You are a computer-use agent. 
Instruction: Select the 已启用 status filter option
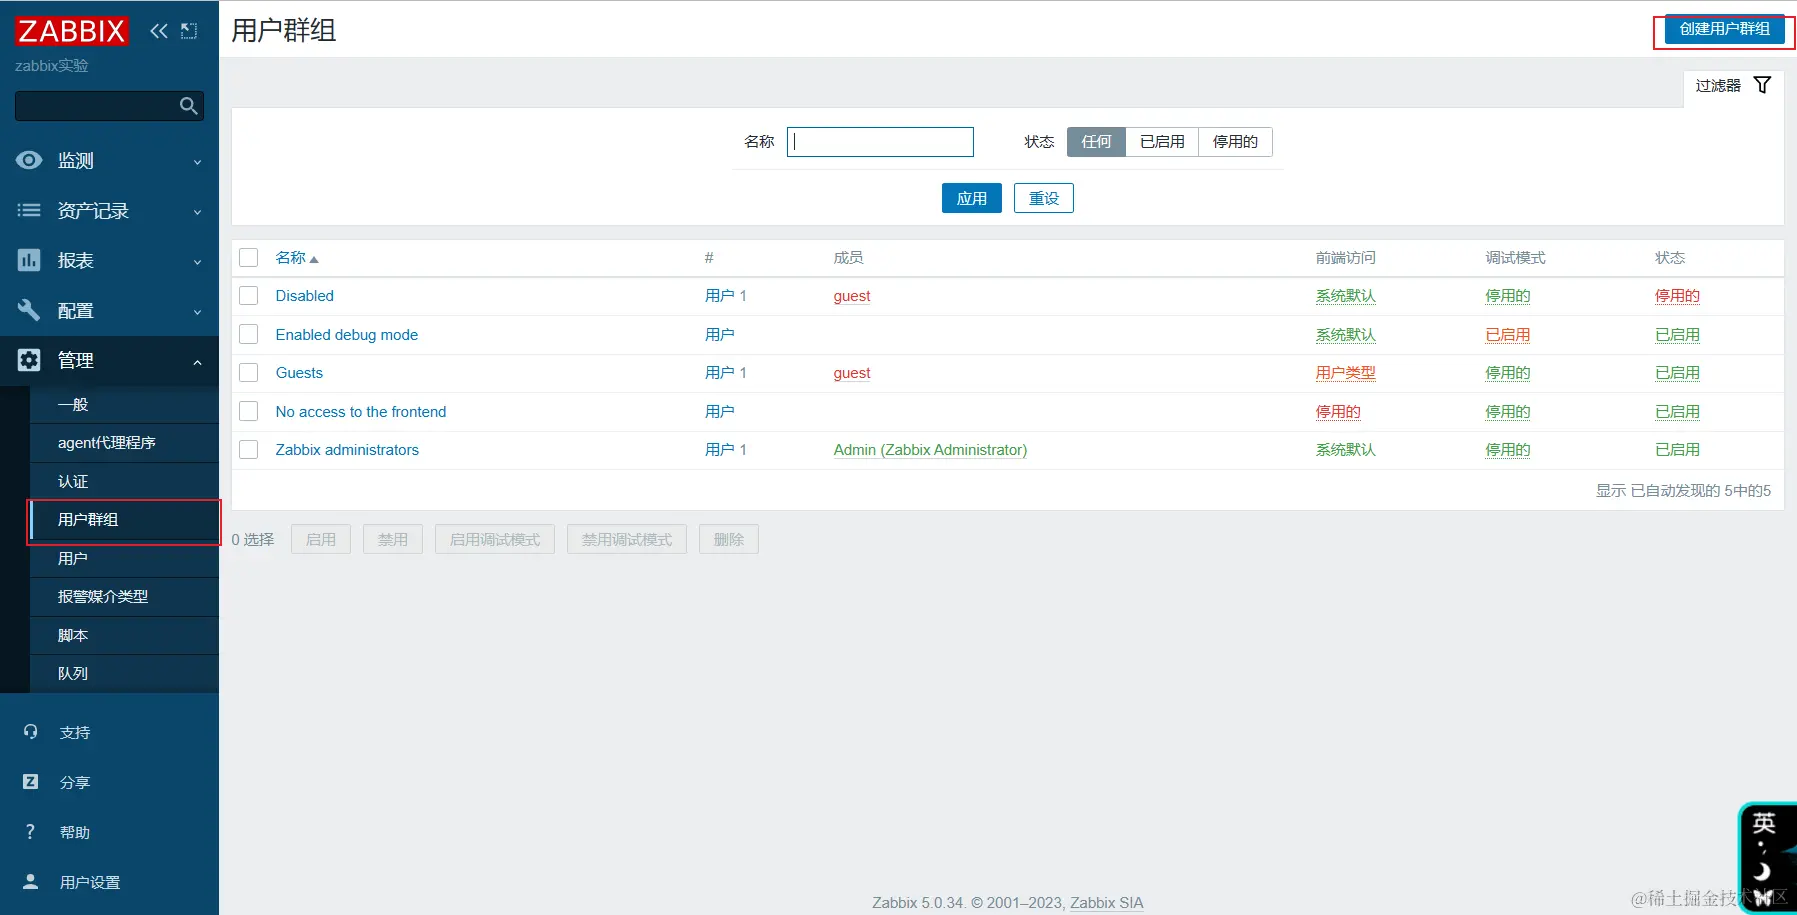[x=1162, y=142]
